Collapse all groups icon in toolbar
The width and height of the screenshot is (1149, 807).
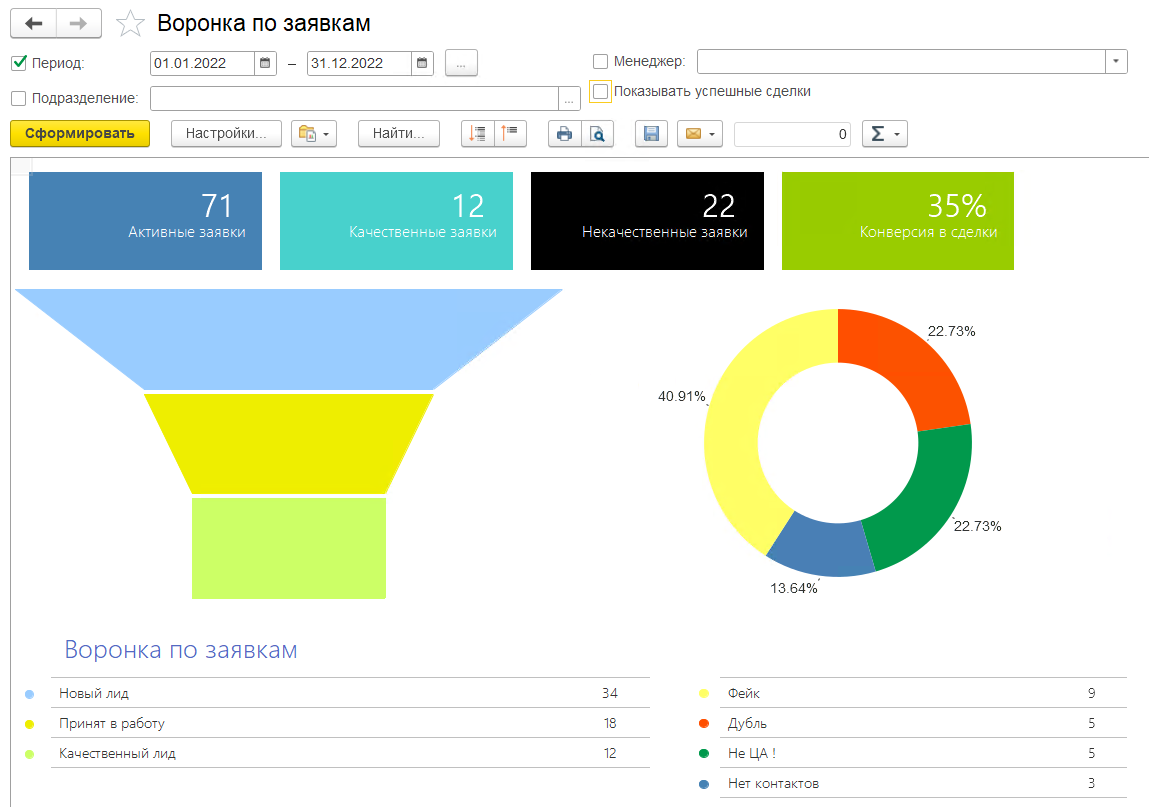[510, 134]
